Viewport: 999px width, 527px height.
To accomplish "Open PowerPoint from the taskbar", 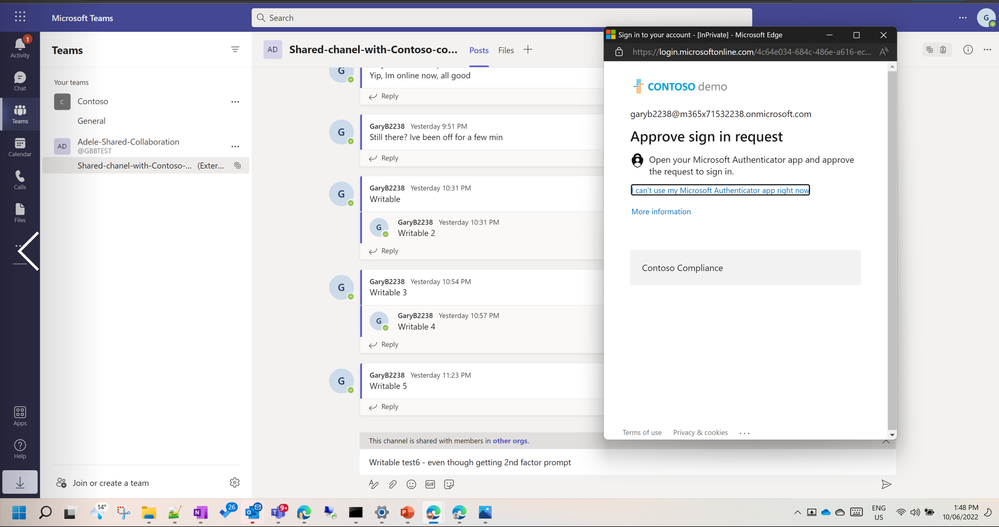I will pos(407,512).
